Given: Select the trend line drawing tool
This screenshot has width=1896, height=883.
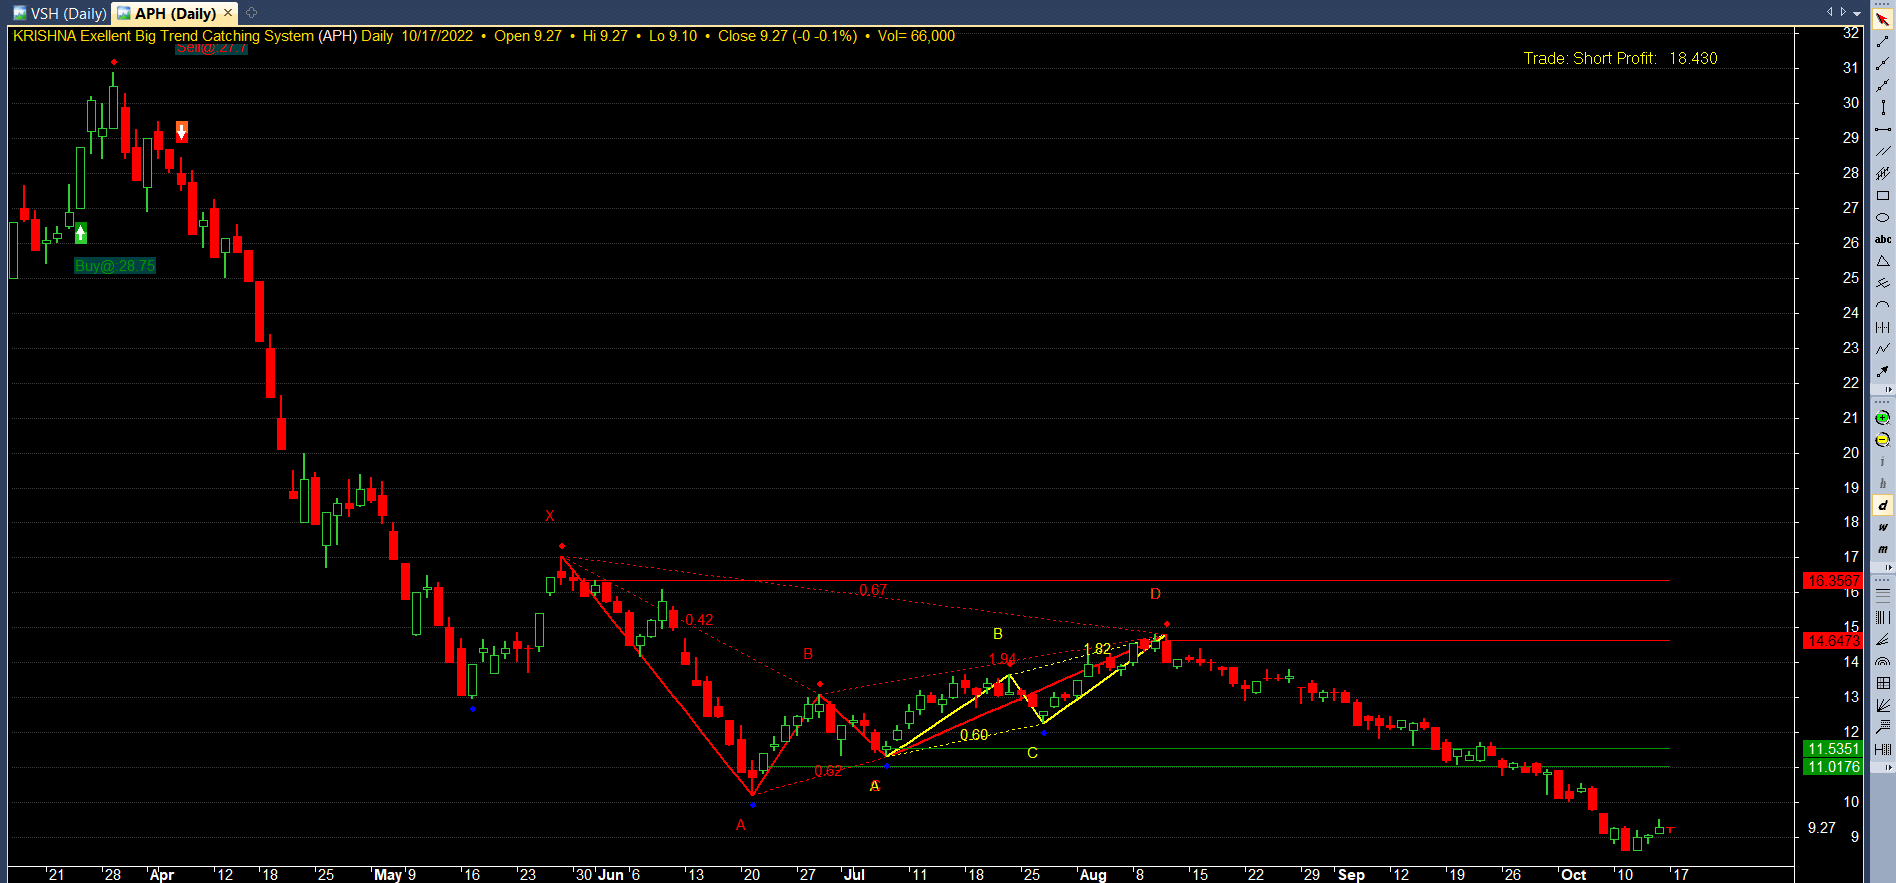Looking at the screenshot, I should [1883, 42].
